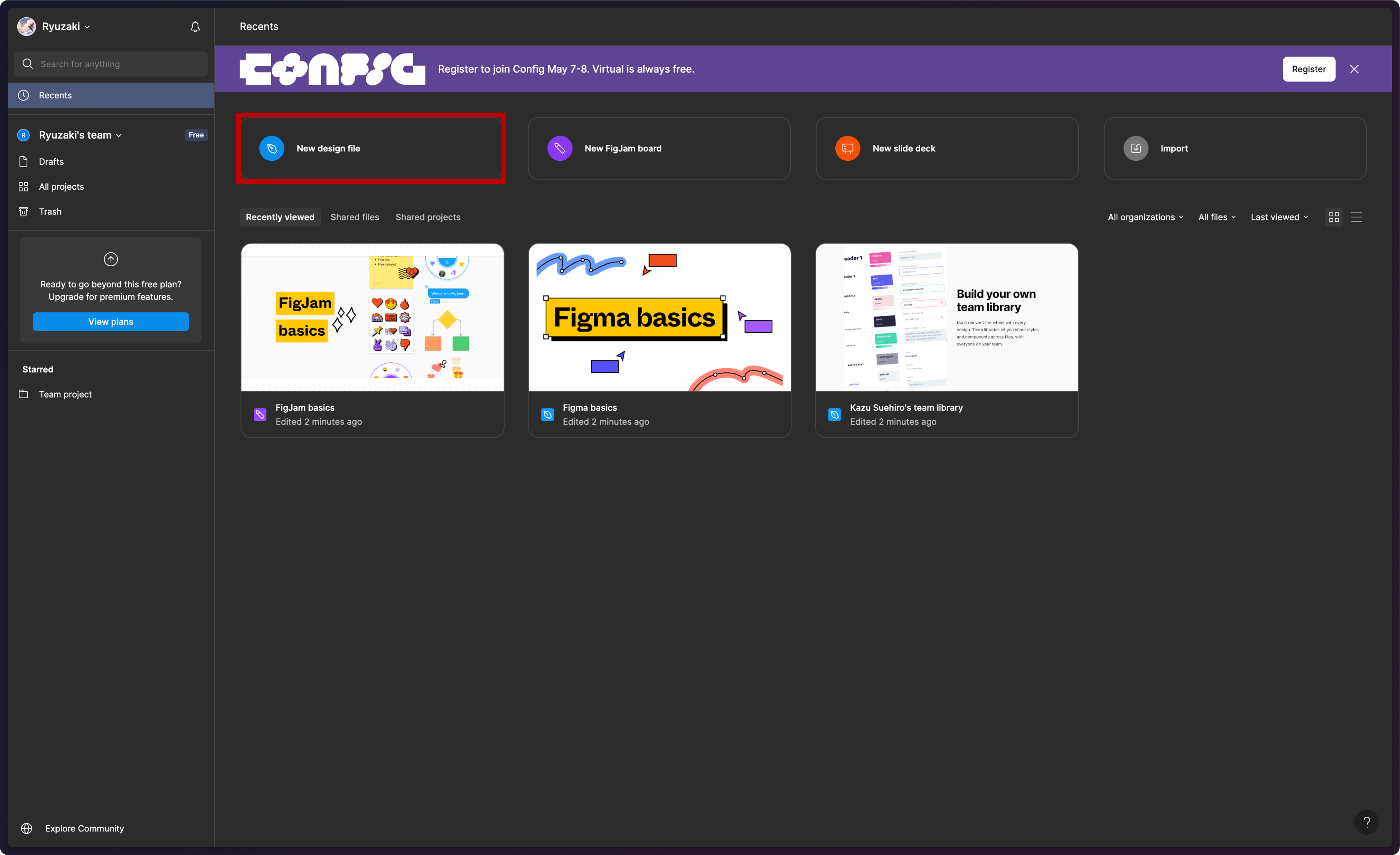
Task: Open the help question mark button
Action: (x=1366, y=822)
